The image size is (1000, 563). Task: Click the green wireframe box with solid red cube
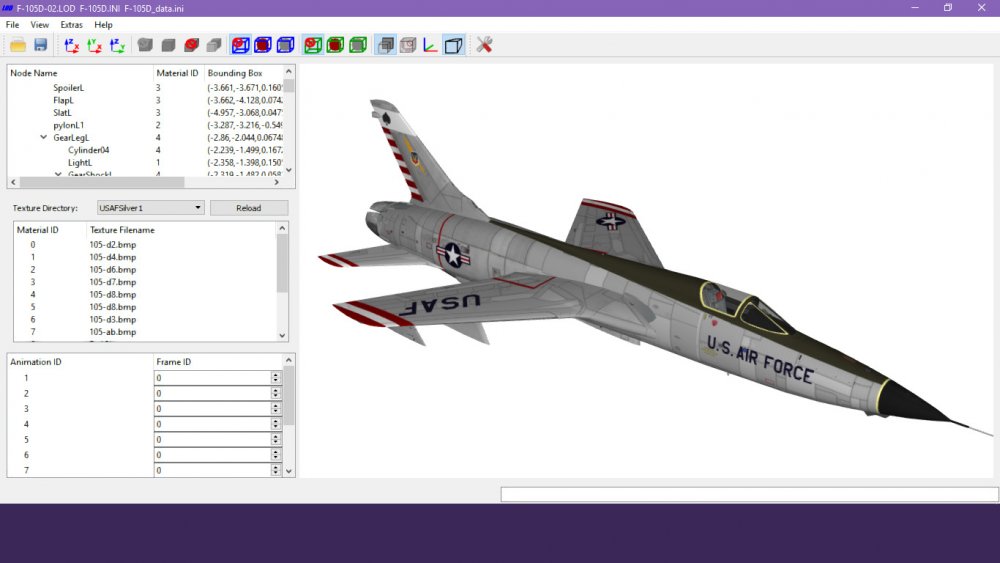[335, 45]
